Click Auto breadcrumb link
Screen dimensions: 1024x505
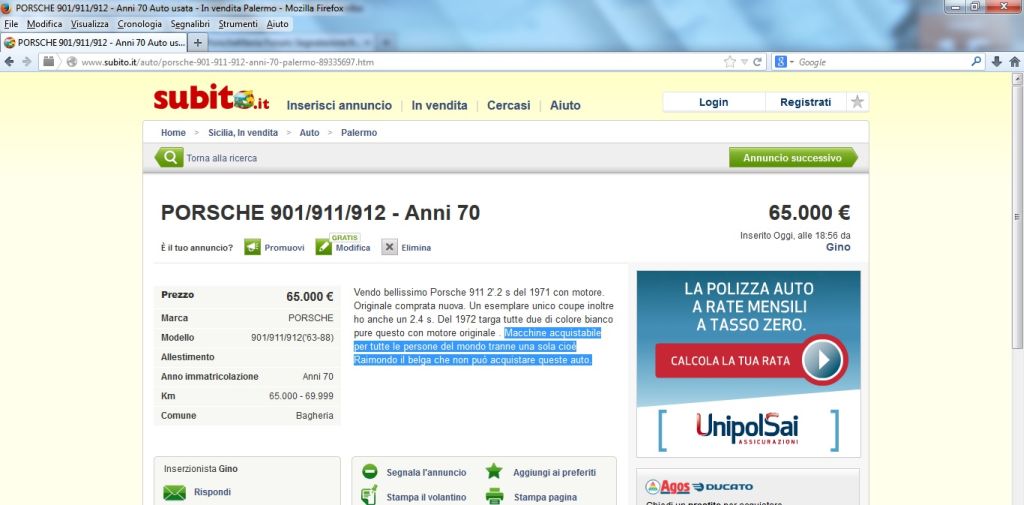pyautogui.click(x=310, y=133)
